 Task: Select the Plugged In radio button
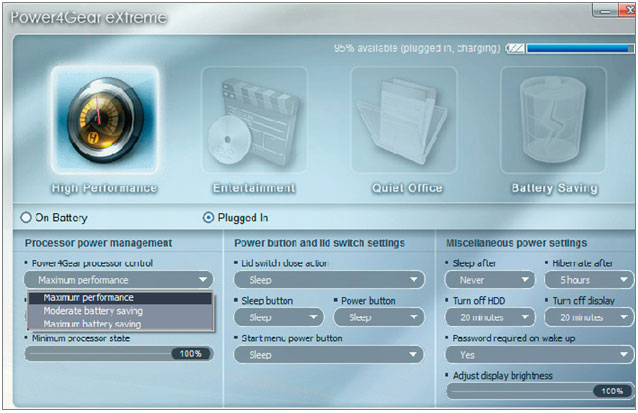(x=208, y=218)
